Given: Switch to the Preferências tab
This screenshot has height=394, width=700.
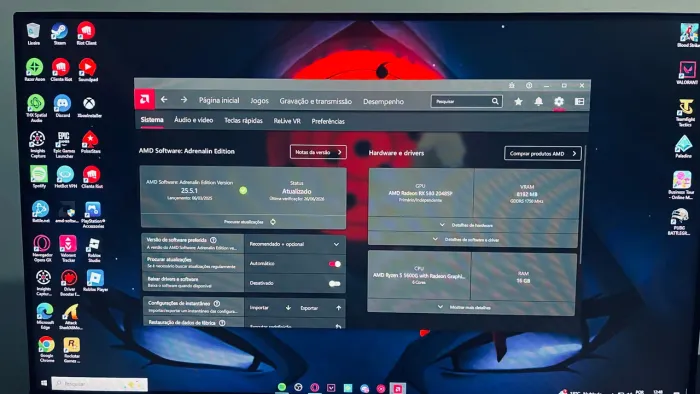Looking at the screenshot, I should click(x=328, y=121).
